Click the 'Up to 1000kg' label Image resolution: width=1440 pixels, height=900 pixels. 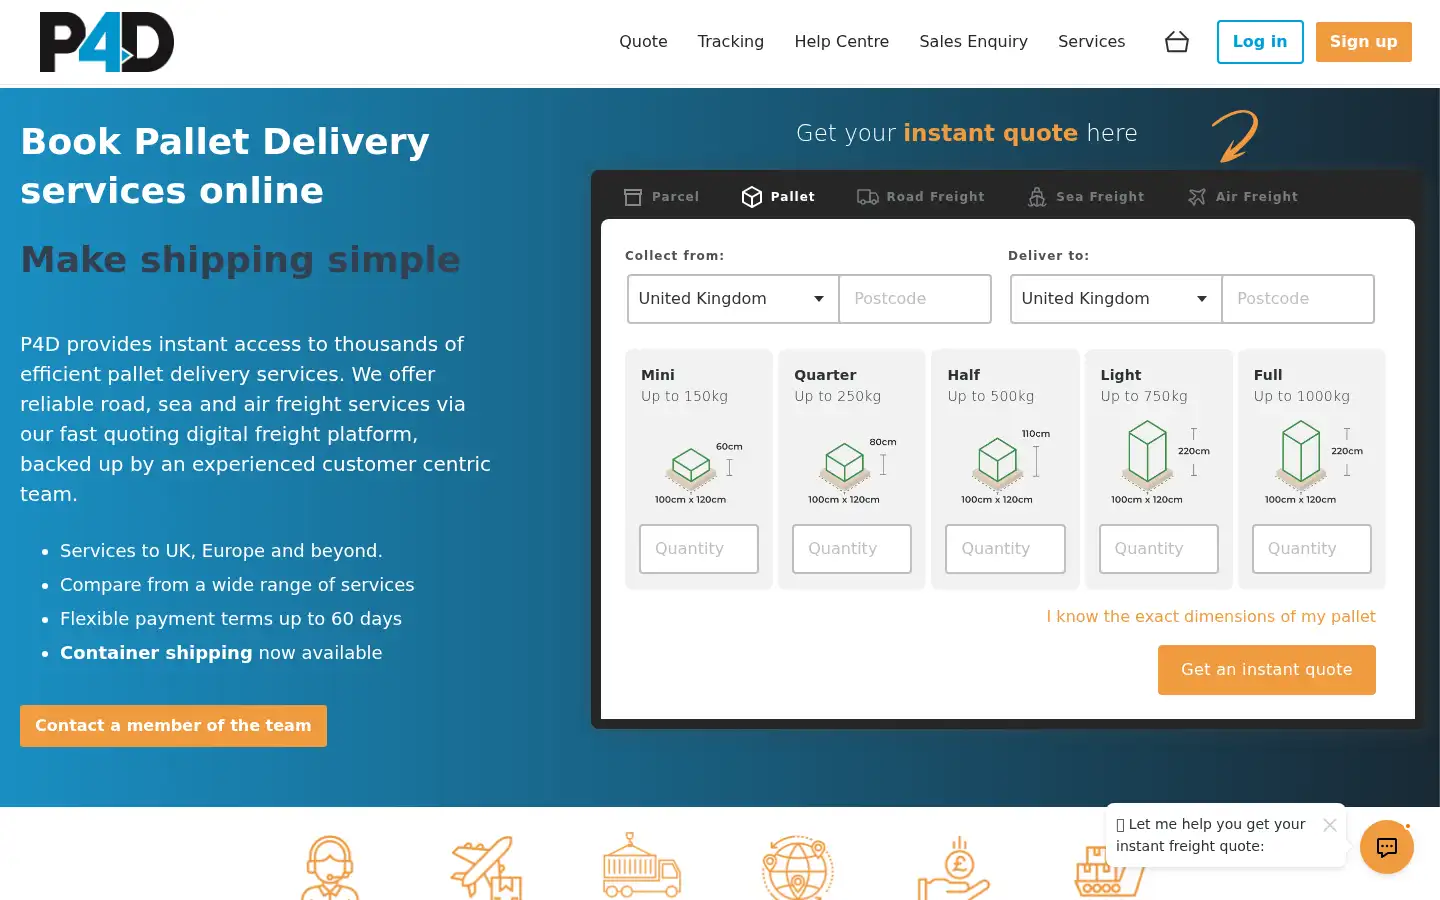[x=1302, y=397]
